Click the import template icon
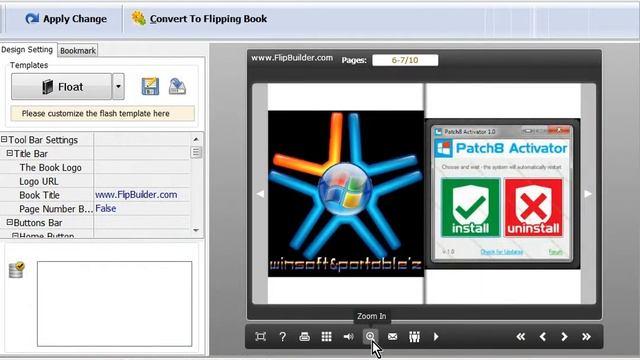This screenshot has height=360, width=640. pos(177,87)
